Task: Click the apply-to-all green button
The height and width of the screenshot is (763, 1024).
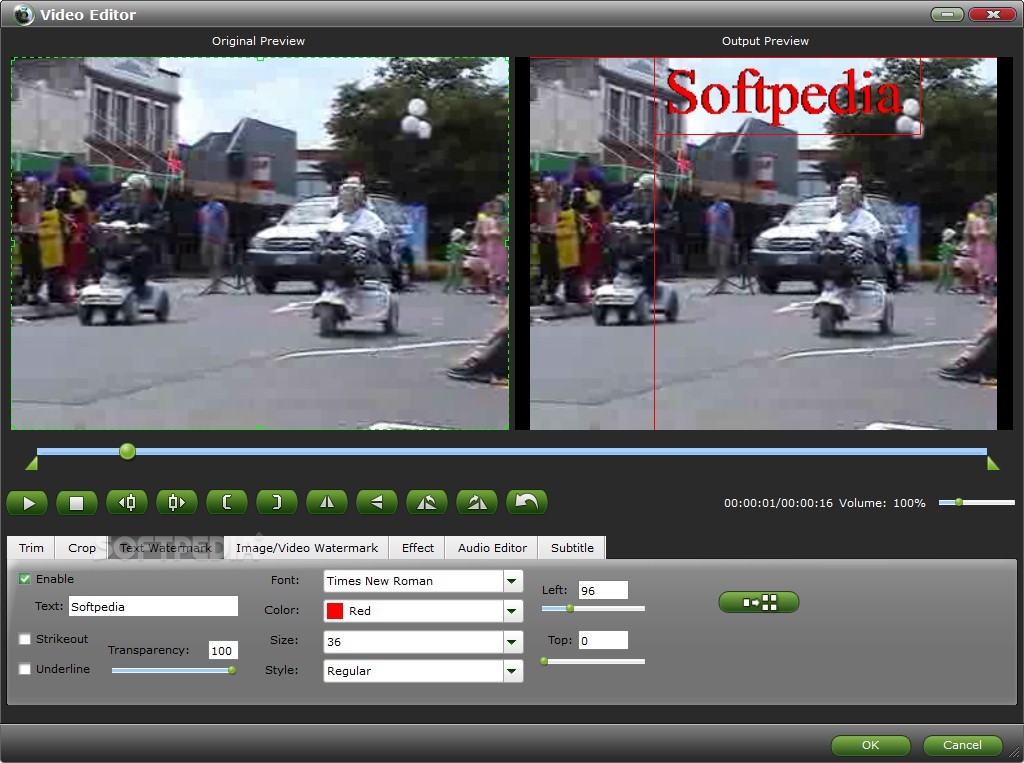Action: [759, 602]
